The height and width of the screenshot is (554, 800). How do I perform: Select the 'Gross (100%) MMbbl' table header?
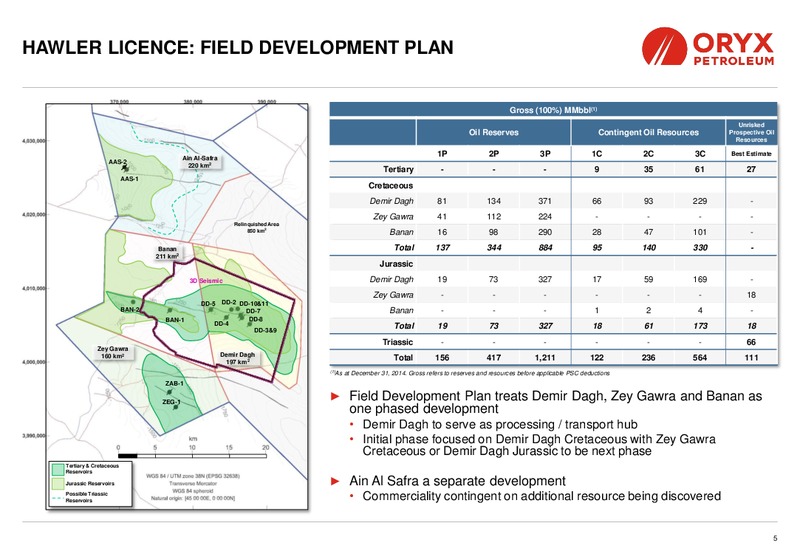553,110
